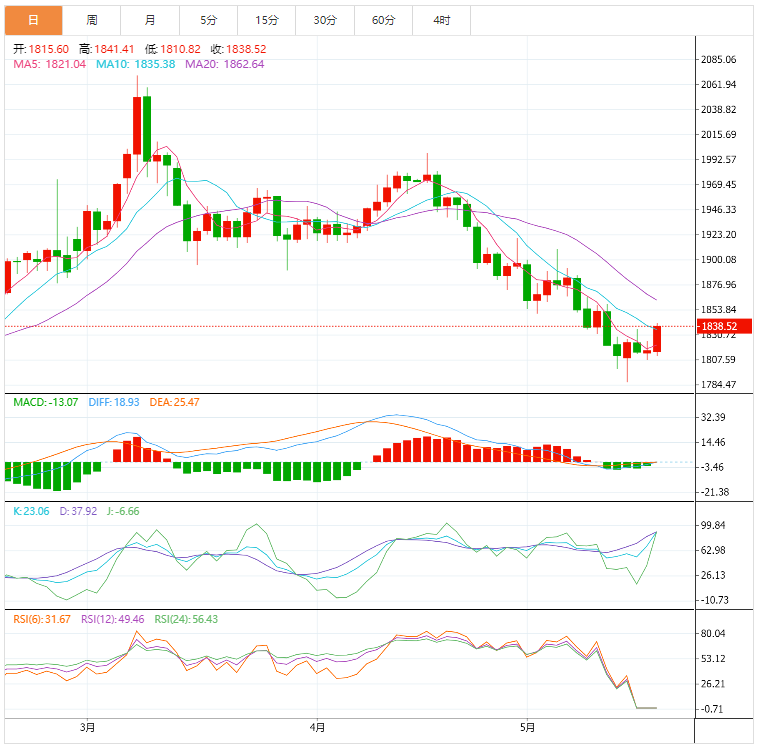This screenshot has height=748, width=758.
Task: Click the 80.04 RSI axis label
Action: [x=713, y=633]
